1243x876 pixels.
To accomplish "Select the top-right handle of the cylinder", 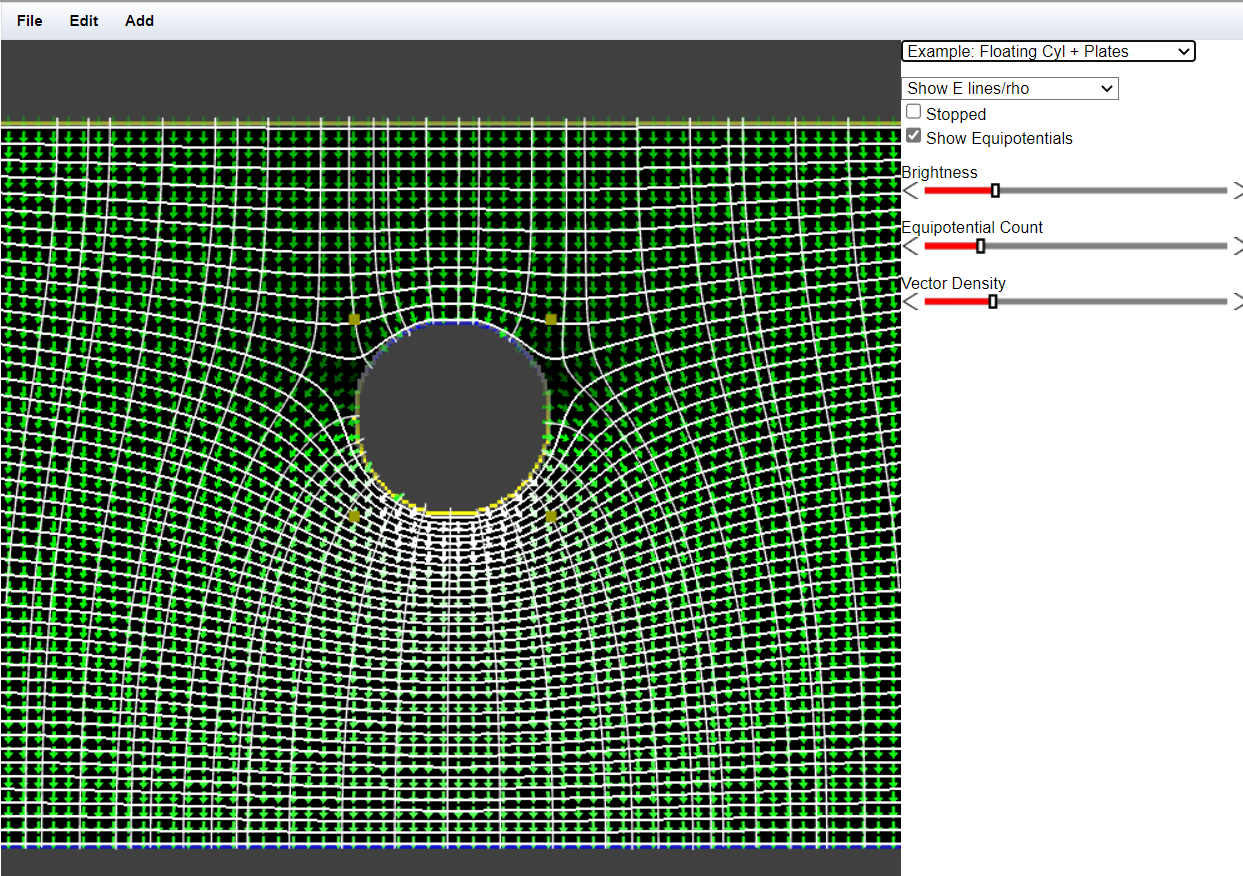I will point(550,319).
